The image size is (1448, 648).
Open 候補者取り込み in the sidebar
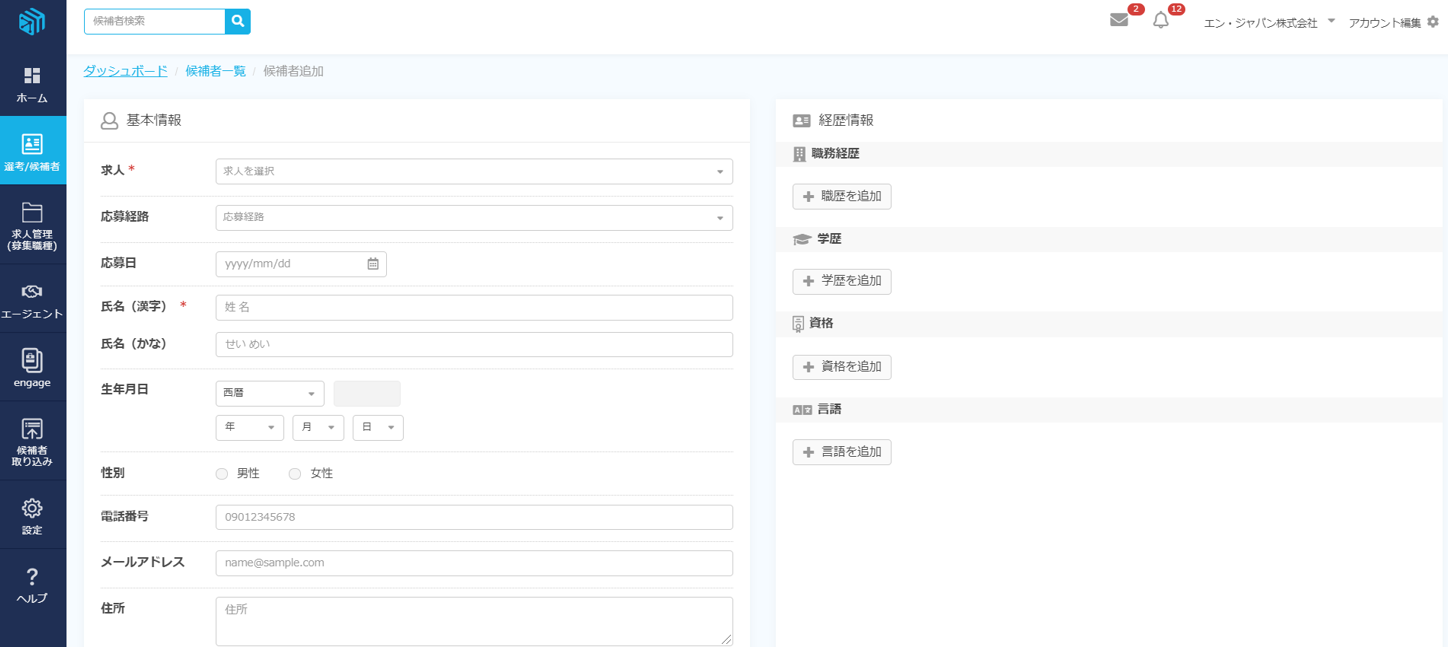pyautogui.click(x=32, y=442)
